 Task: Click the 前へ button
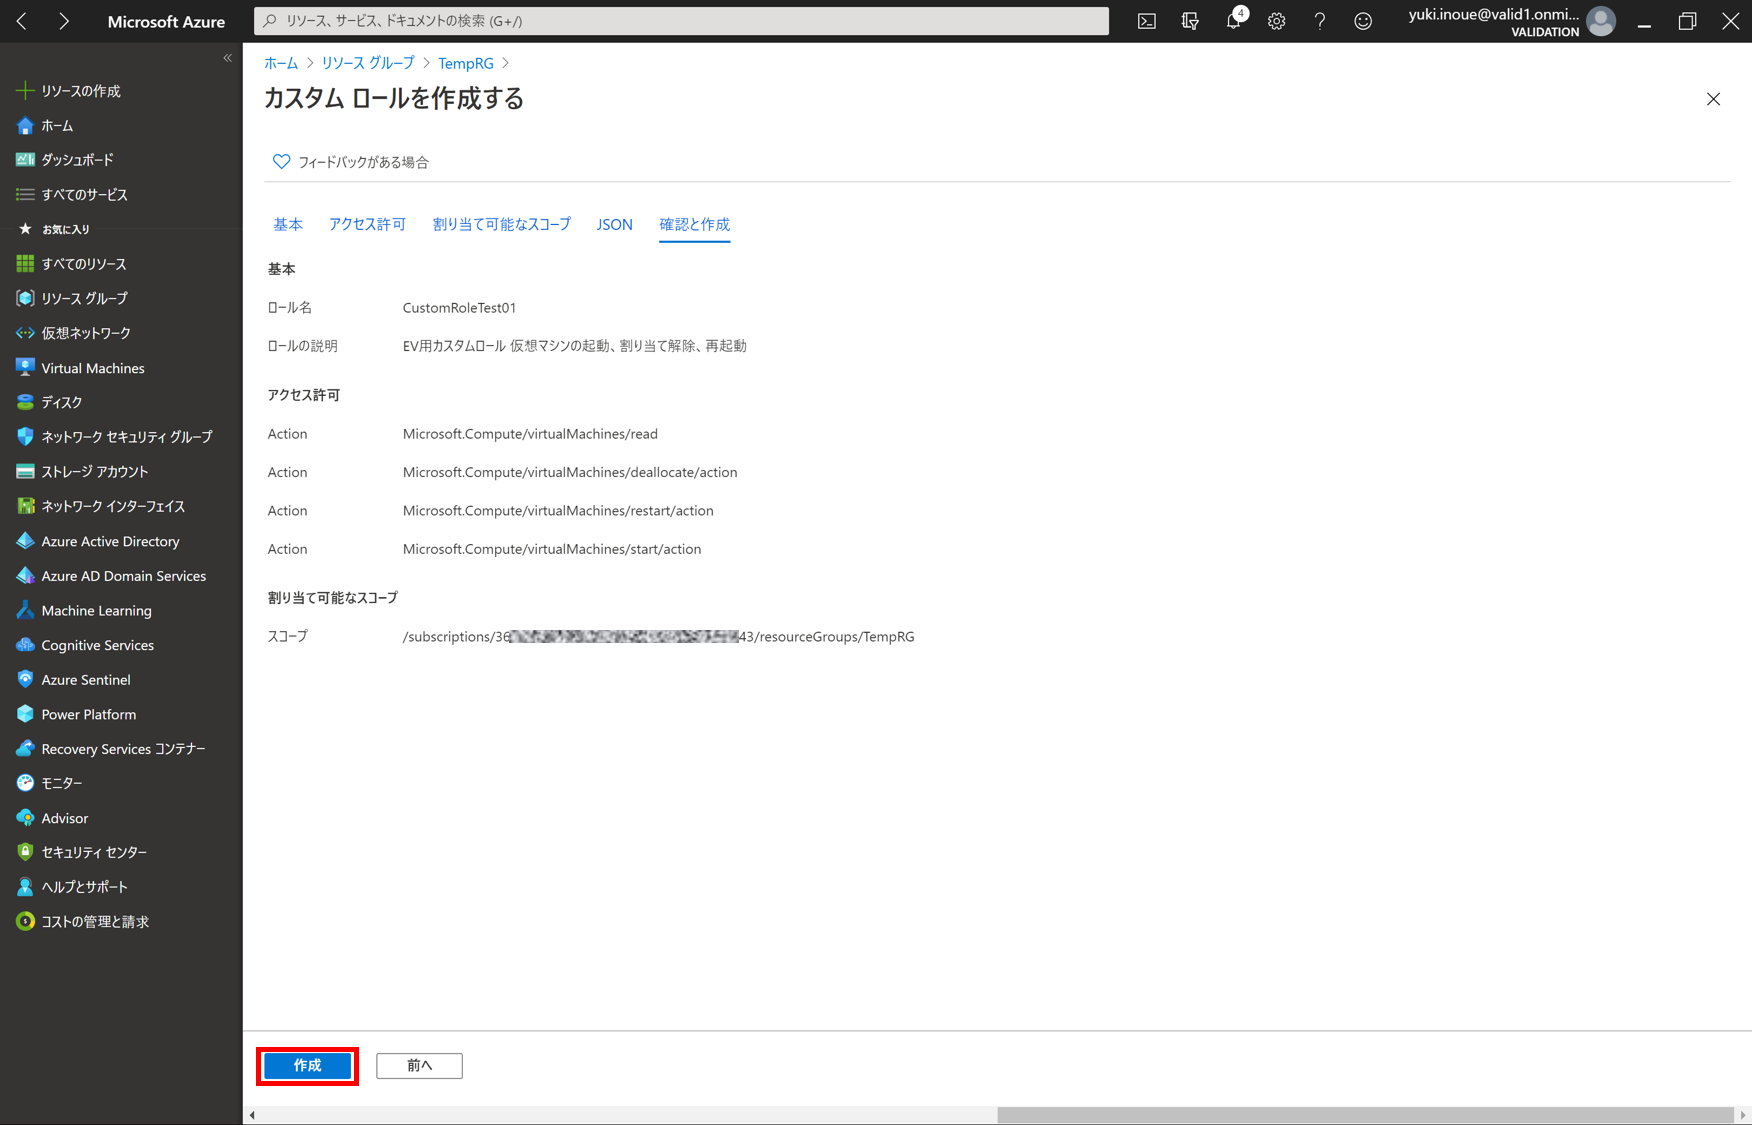[419, 1066]
